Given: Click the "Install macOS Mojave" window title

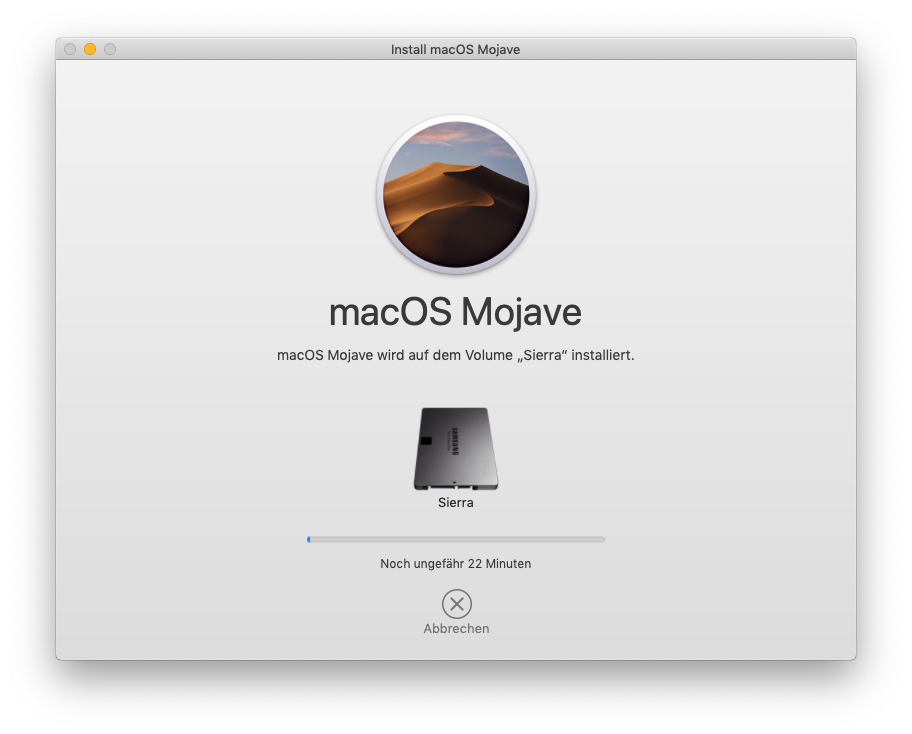Looking at the screenshot, I should [455, 49].
